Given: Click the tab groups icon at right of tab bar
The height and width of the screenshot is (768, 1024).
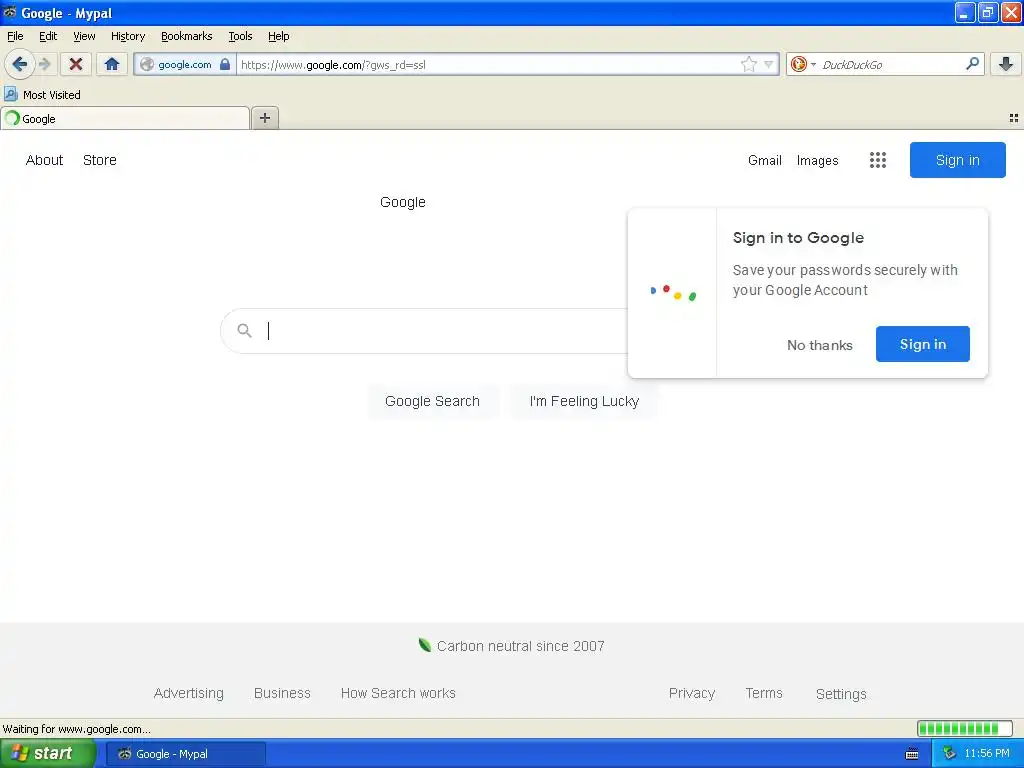Looking at the screenshot, I should pyautogui.click(x=1014, y=118).
